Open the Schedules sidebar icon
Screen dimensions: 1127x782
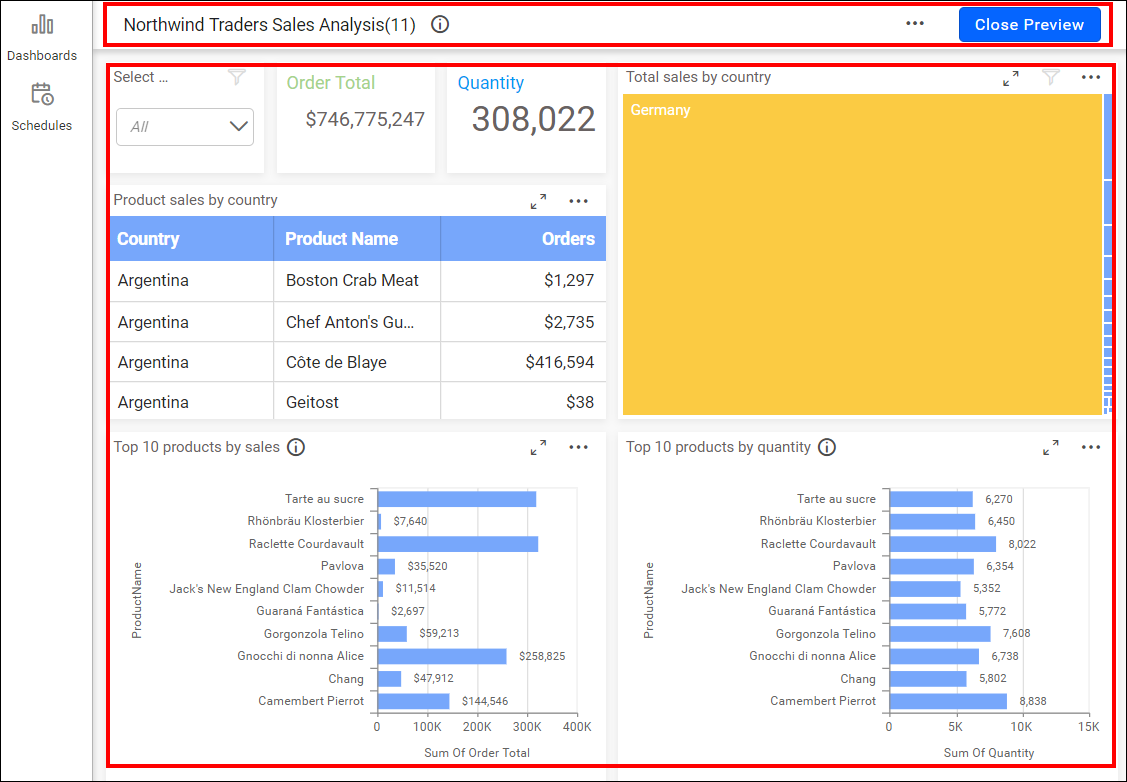tap(42, 95)
